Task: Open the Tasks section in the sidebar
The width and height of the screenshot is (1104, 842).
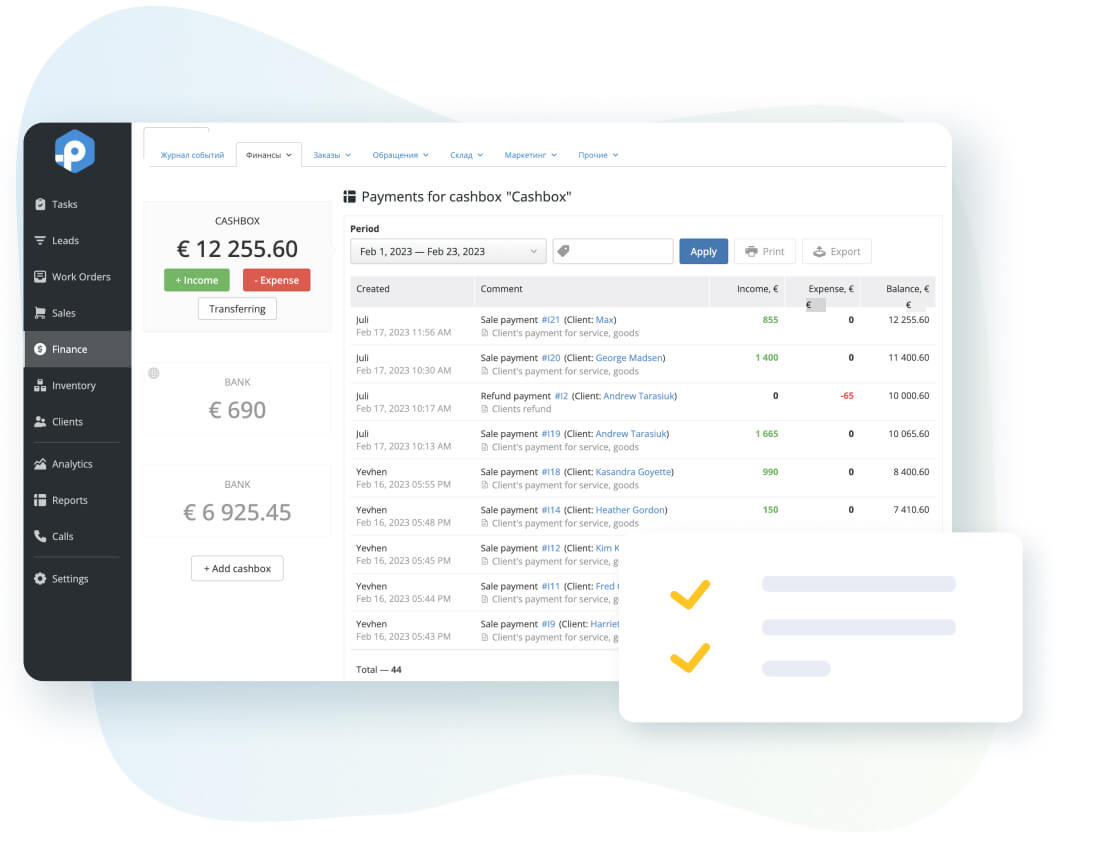Action: click(62, 204)
